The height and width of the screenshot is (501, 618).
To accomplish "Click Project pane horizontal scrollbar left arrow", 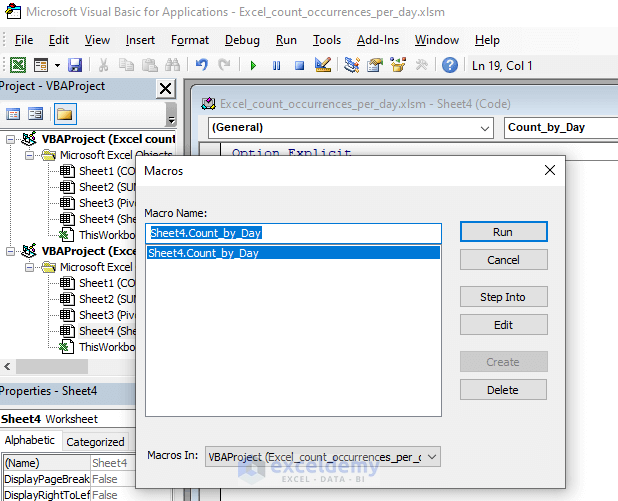I will tap(7, 367).
